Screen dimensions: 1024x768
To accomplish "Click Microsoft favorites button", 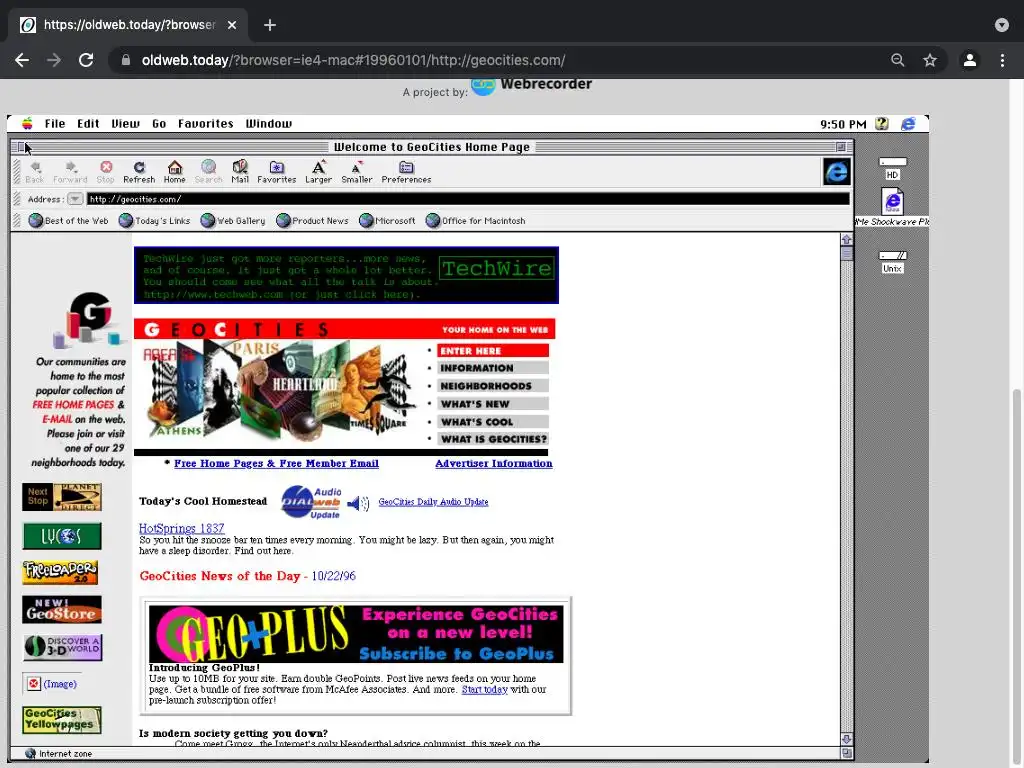I will [x=387, y=221].
